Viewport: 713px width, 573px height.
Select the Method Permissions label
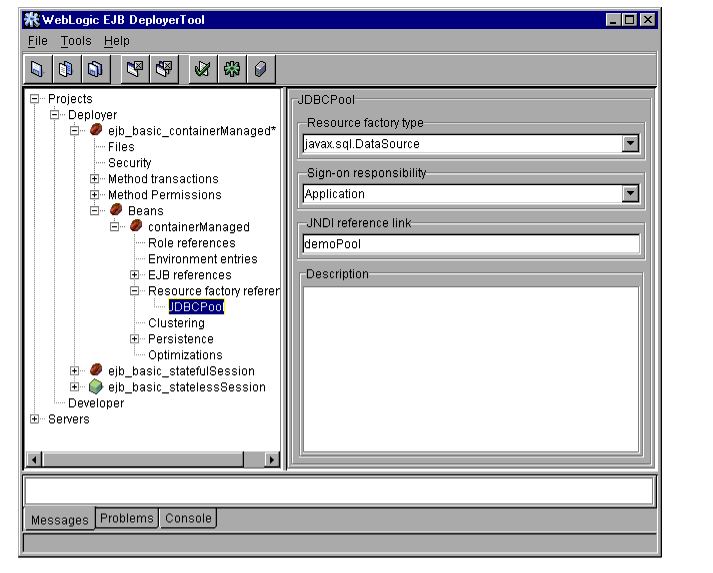(164, 195)
